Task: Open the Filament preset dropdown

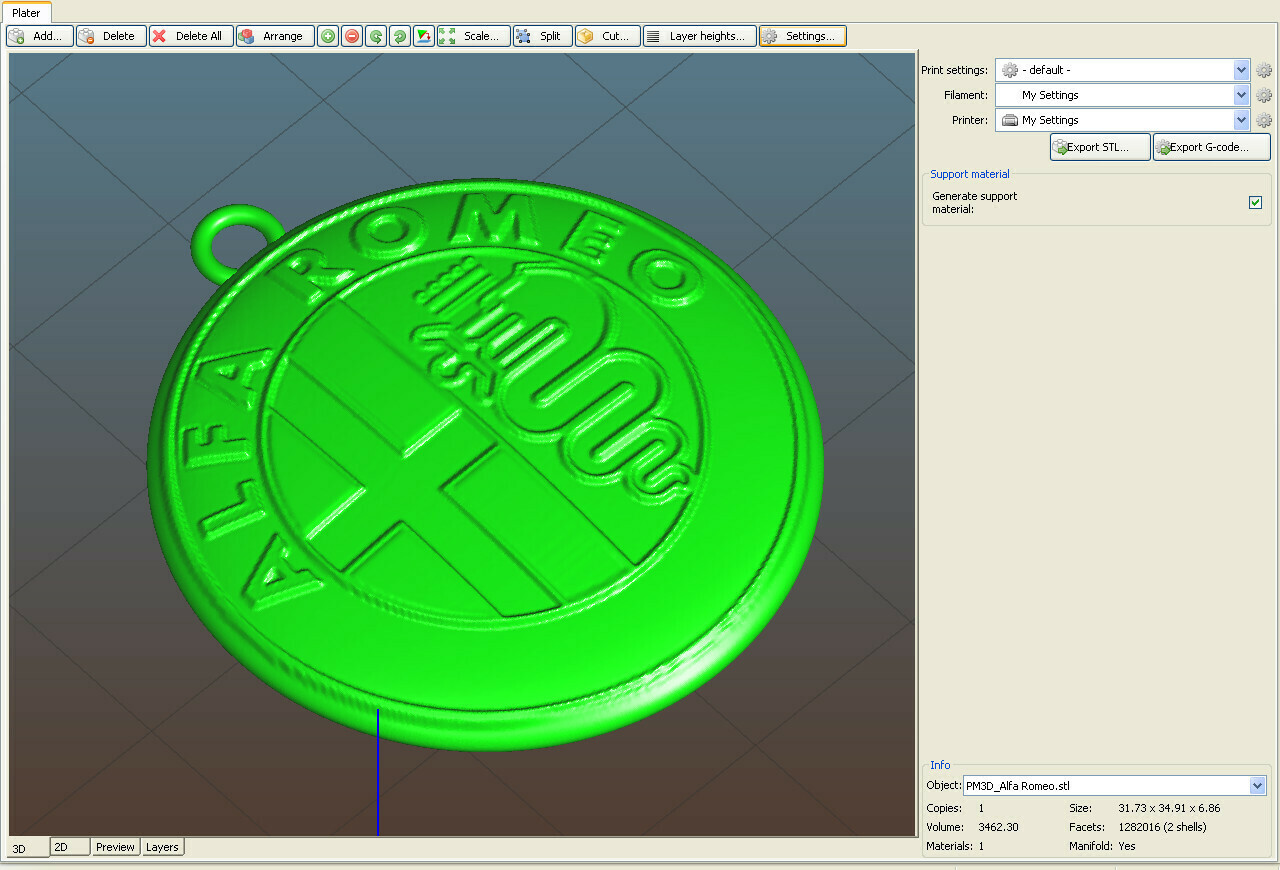Action: [1241, 95]
